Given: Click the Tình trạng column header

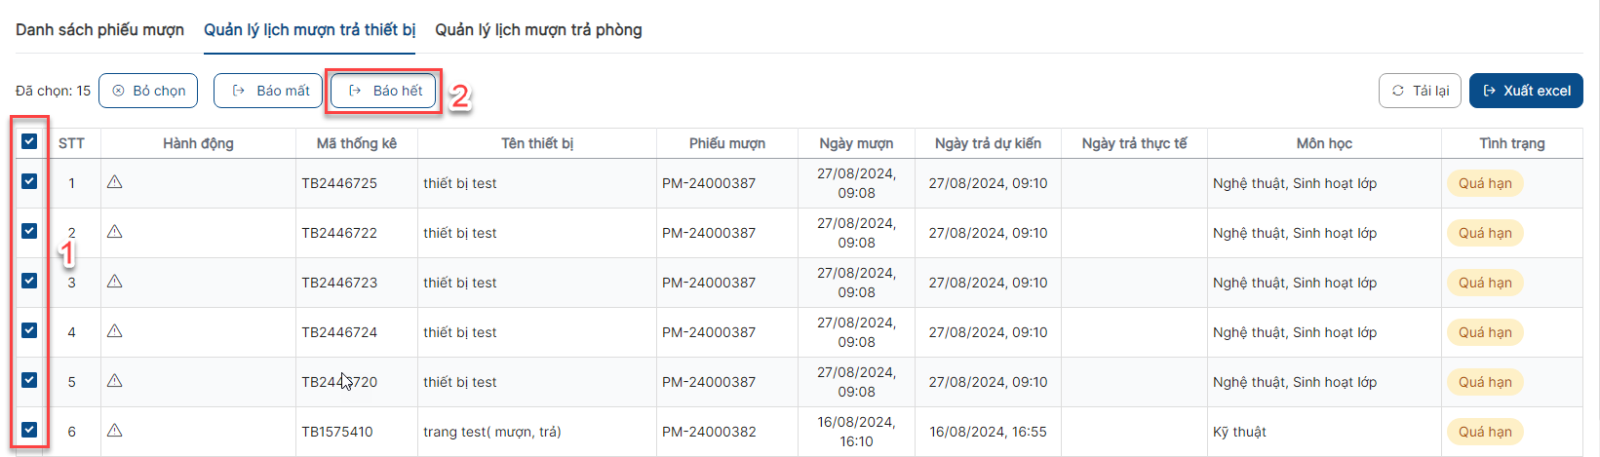Looking at the screenshot, I should 1512,143.
